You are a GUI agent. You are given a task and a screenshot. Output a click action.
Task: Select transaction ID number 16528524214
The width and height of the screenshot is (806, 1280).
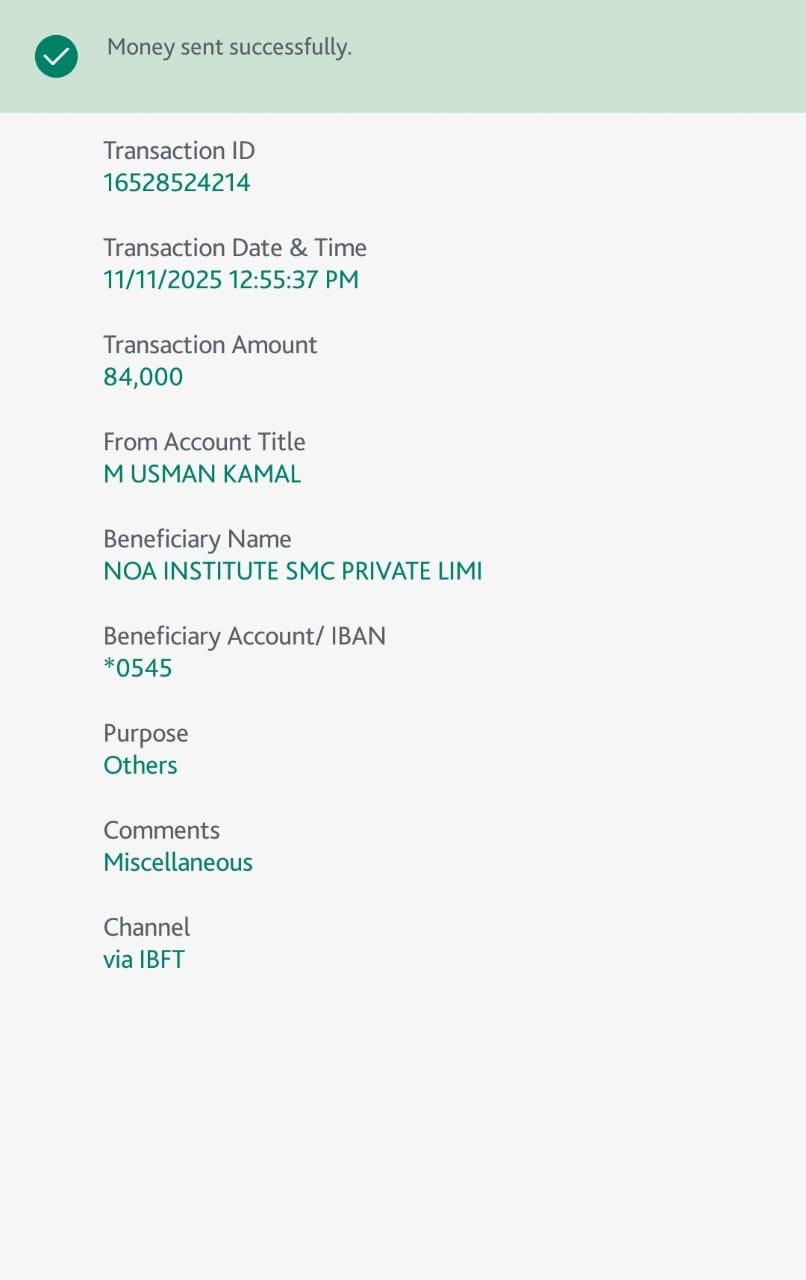pyautogui.click(x=177, y=183)
